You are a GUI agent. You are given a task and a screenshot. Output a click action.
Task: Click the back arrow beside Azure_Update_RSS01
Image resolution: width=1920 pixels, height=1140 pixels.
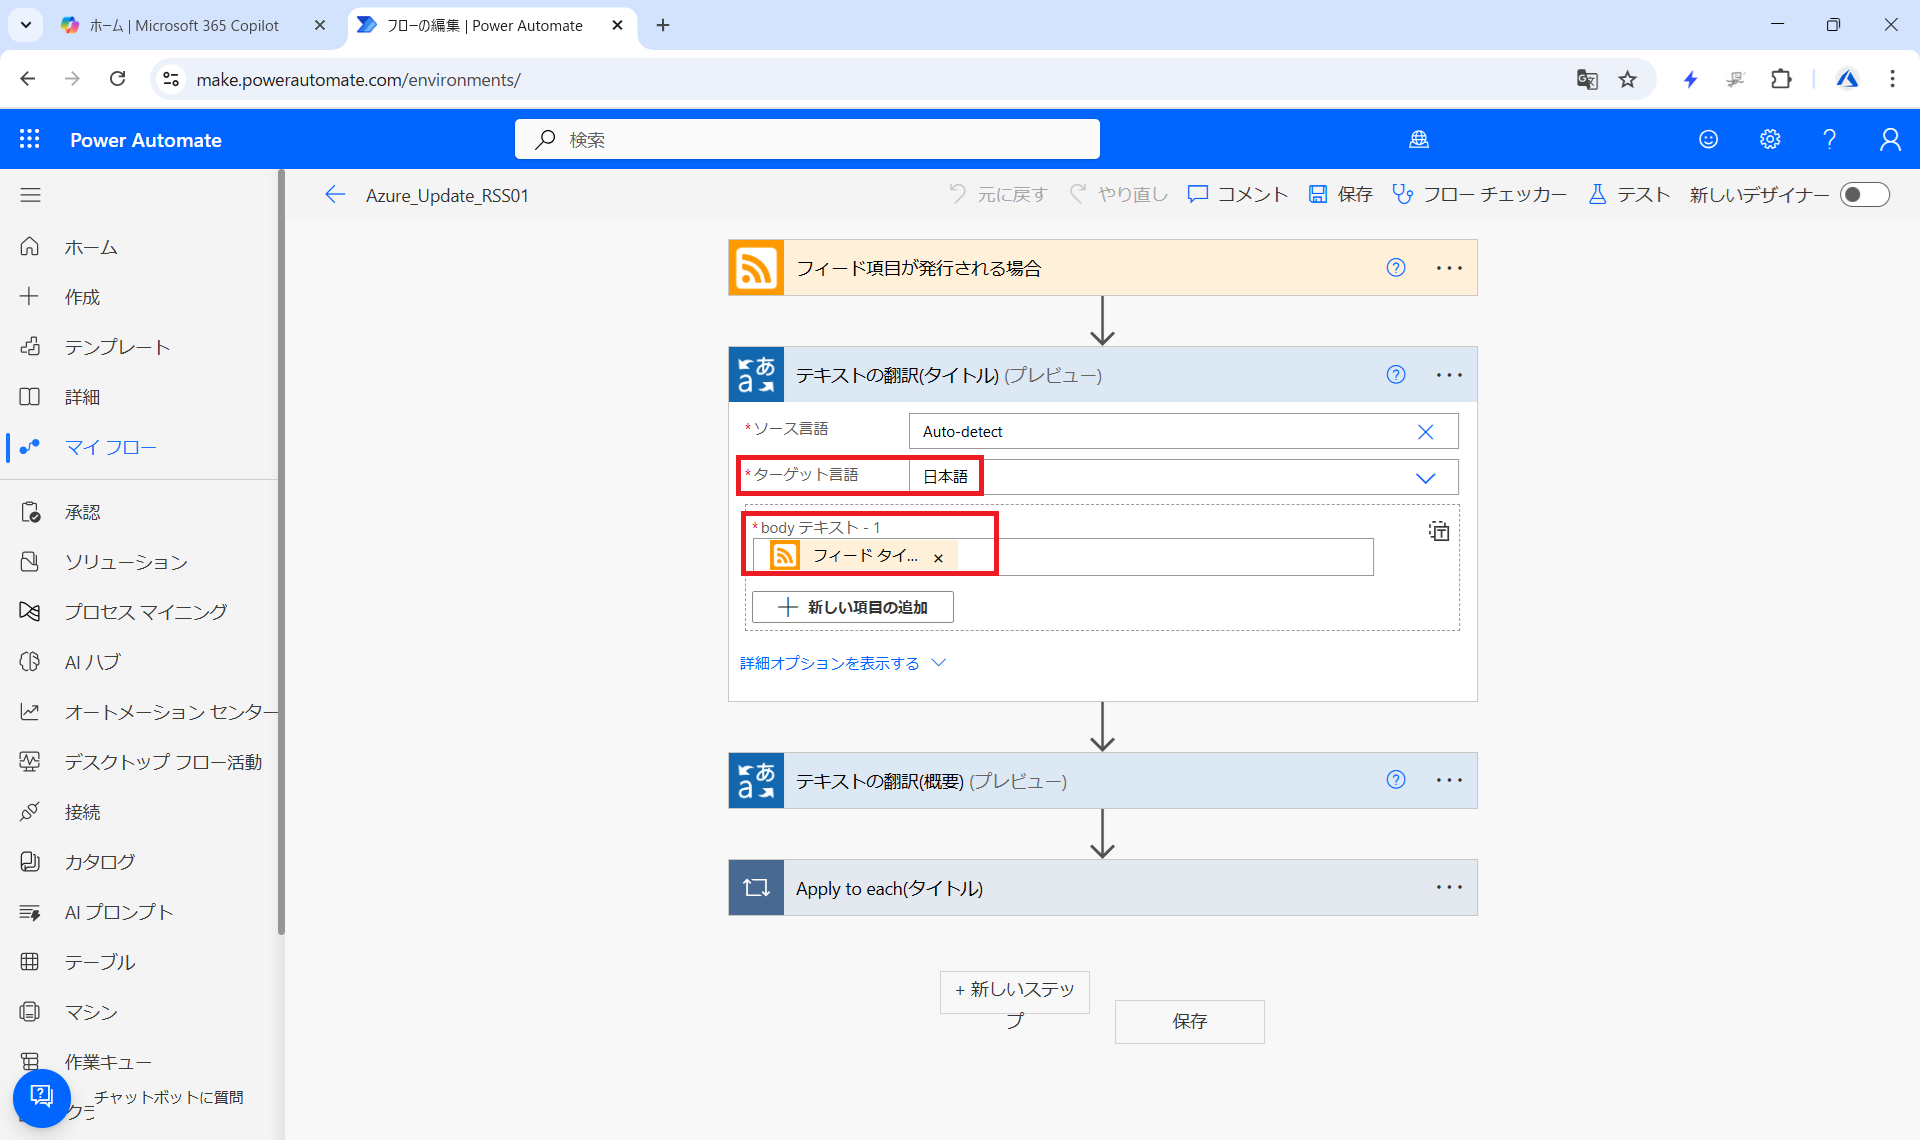point(335,195)
